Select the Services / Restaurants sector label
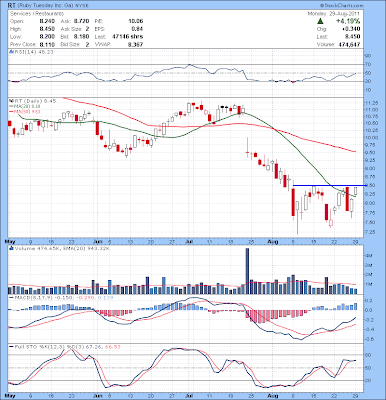Viewport: 386px width, 400px height. (37, 14)
